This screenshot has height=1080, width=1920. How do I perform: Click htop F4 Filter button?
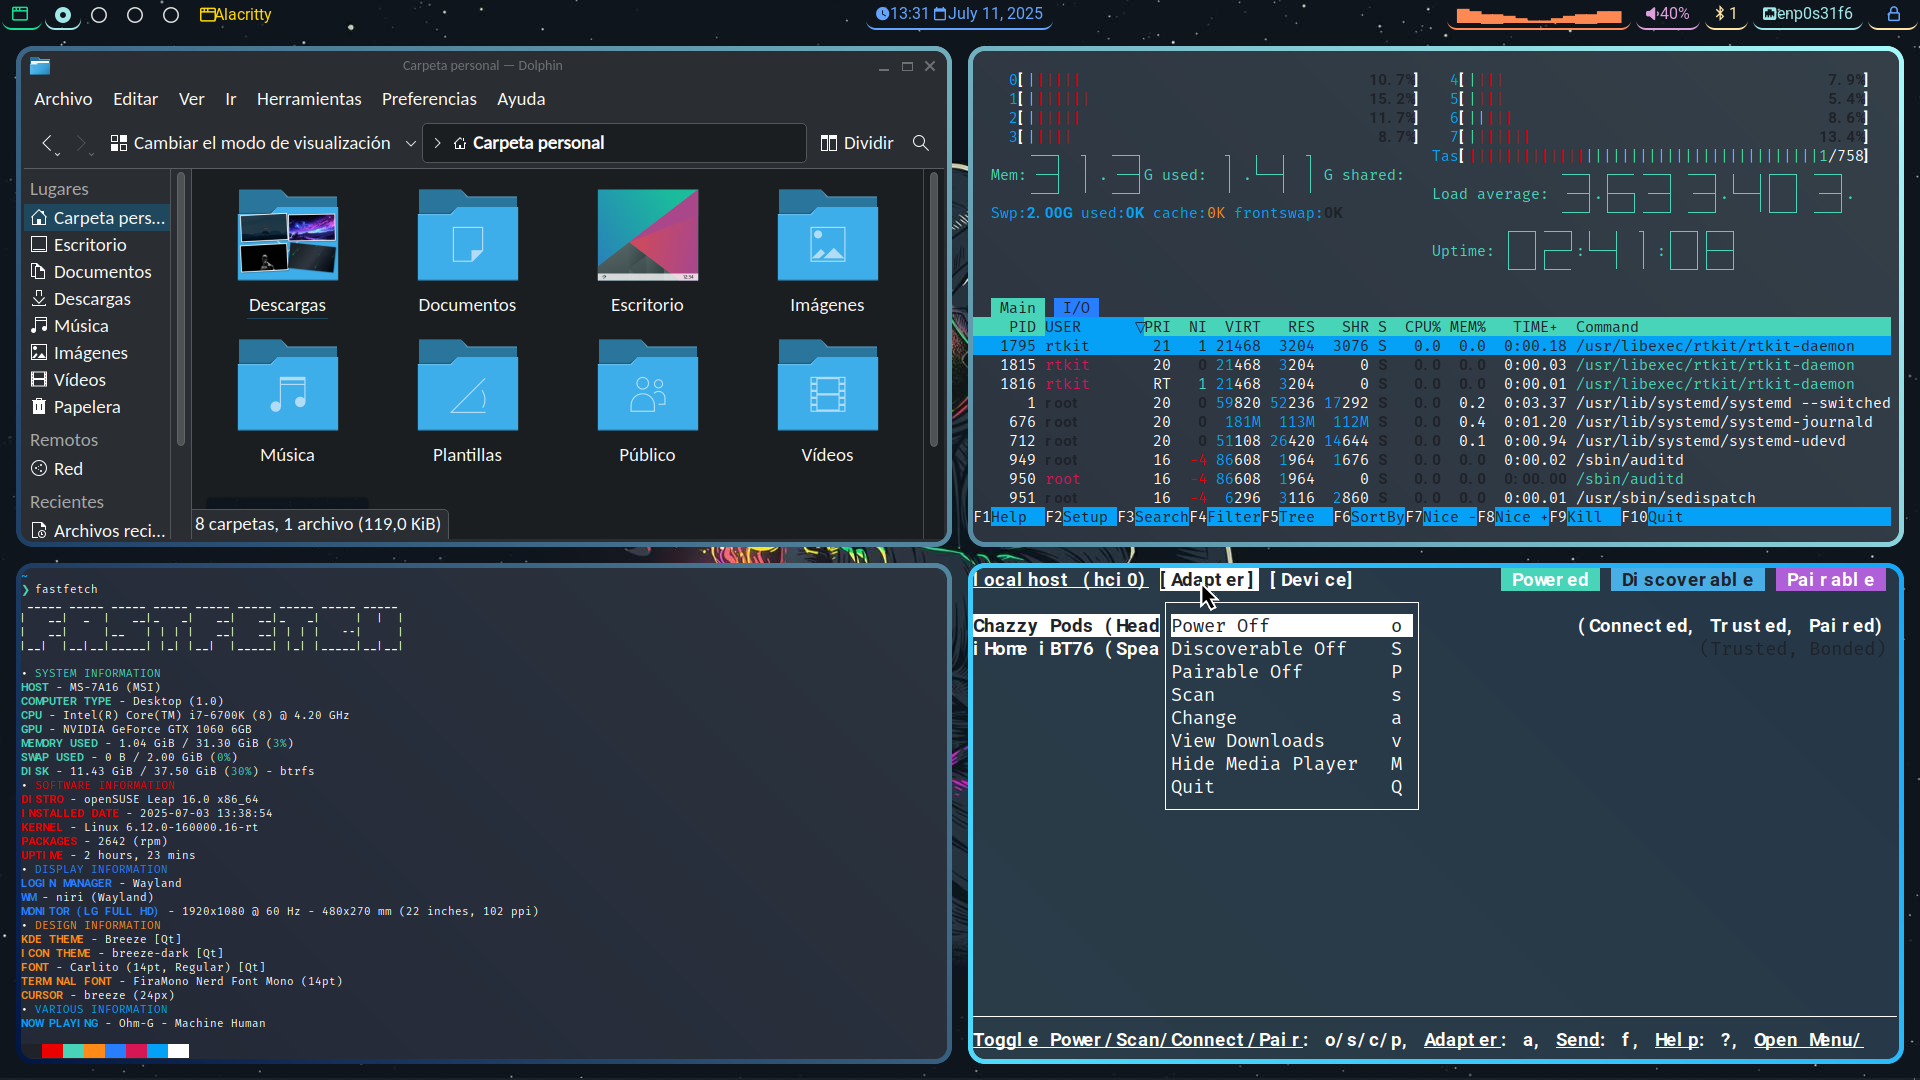[1224, 517]
